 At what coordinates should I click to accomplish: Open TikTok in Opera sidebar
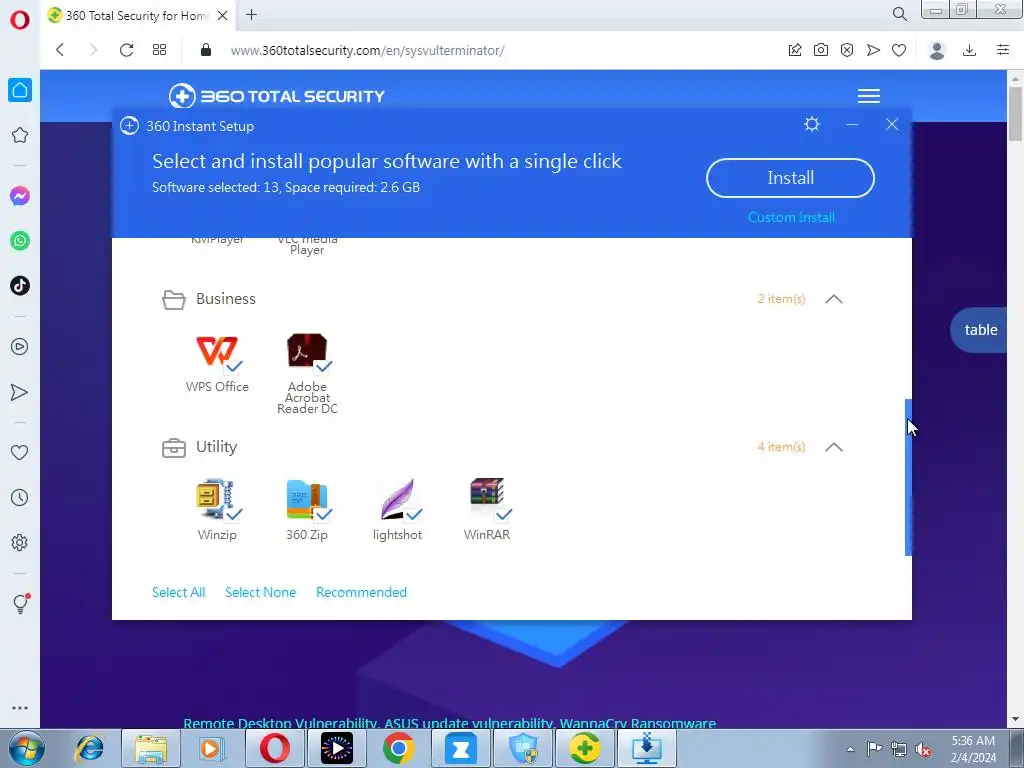[x=20, y=285]
